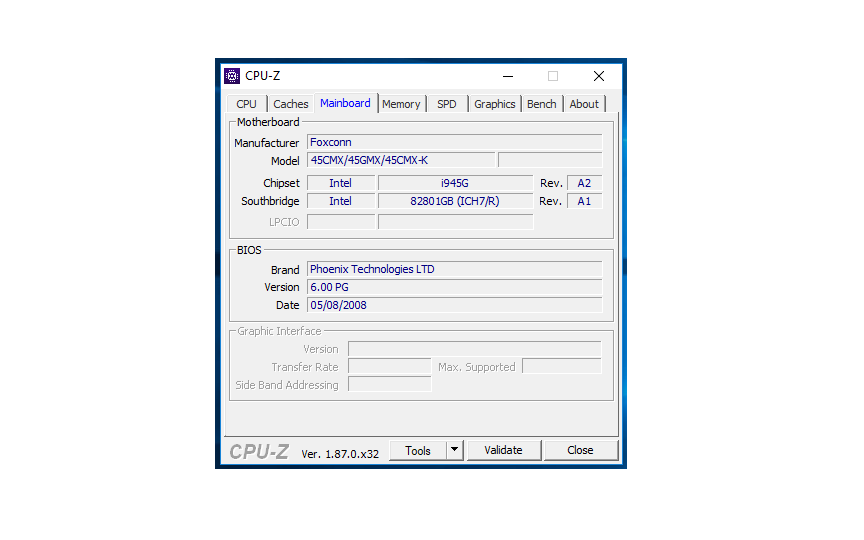
Task: Select the Mainboard tab
Action: [345, 103]
